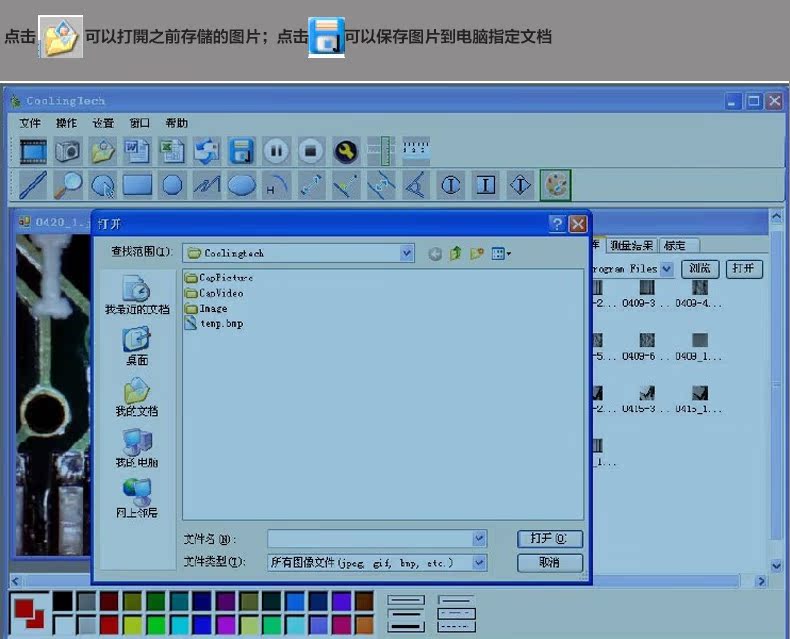This screenshot has height=639, width=790.
Task: Open the 文件类型 file type dropdown
Action: pyautogui.click(x=479, y=563)
